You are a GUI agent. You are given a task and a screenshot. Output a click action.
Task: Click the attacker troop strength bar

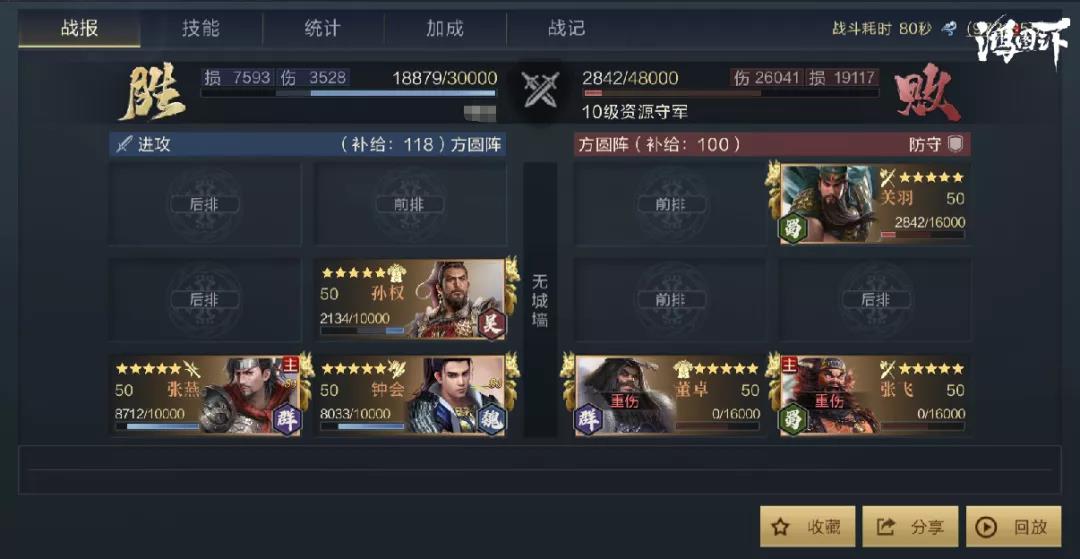pos(348,93)
